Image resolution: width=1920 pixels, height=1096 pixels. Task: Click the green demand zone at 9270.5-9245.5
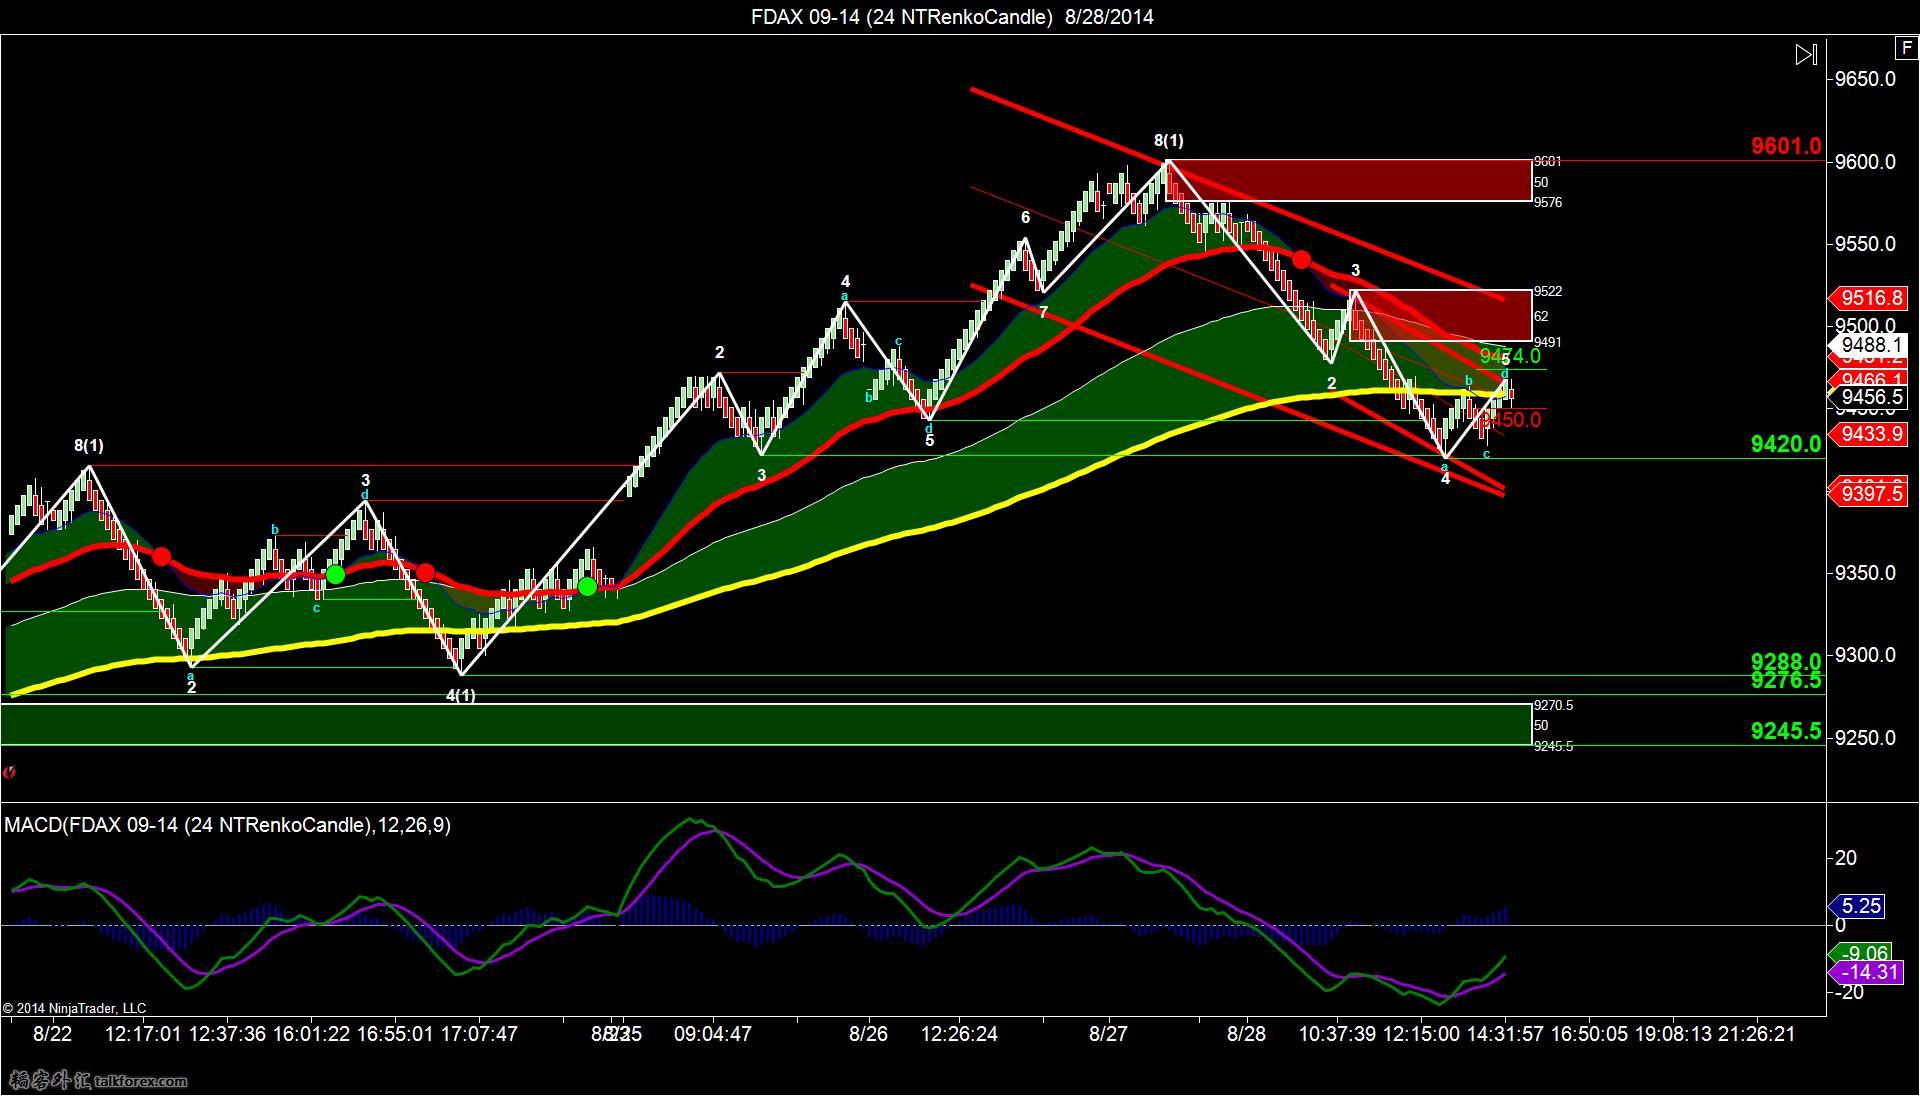tap(765, 724)
